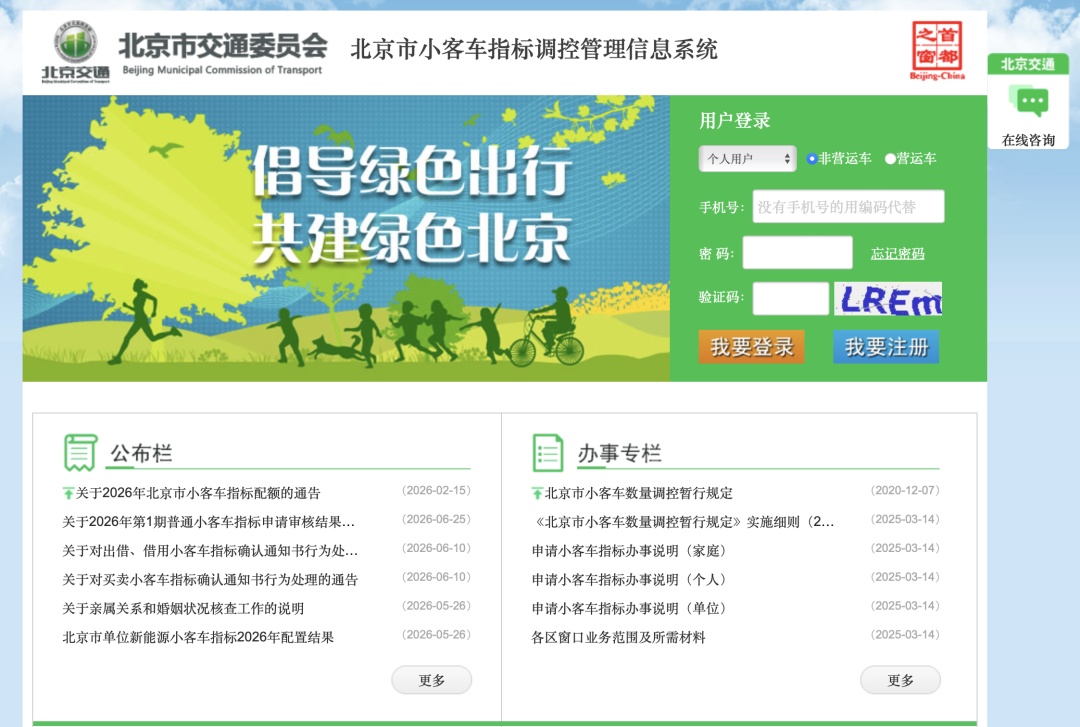
Task: Click the 用户登录 heading
Action: click(734, 121)
